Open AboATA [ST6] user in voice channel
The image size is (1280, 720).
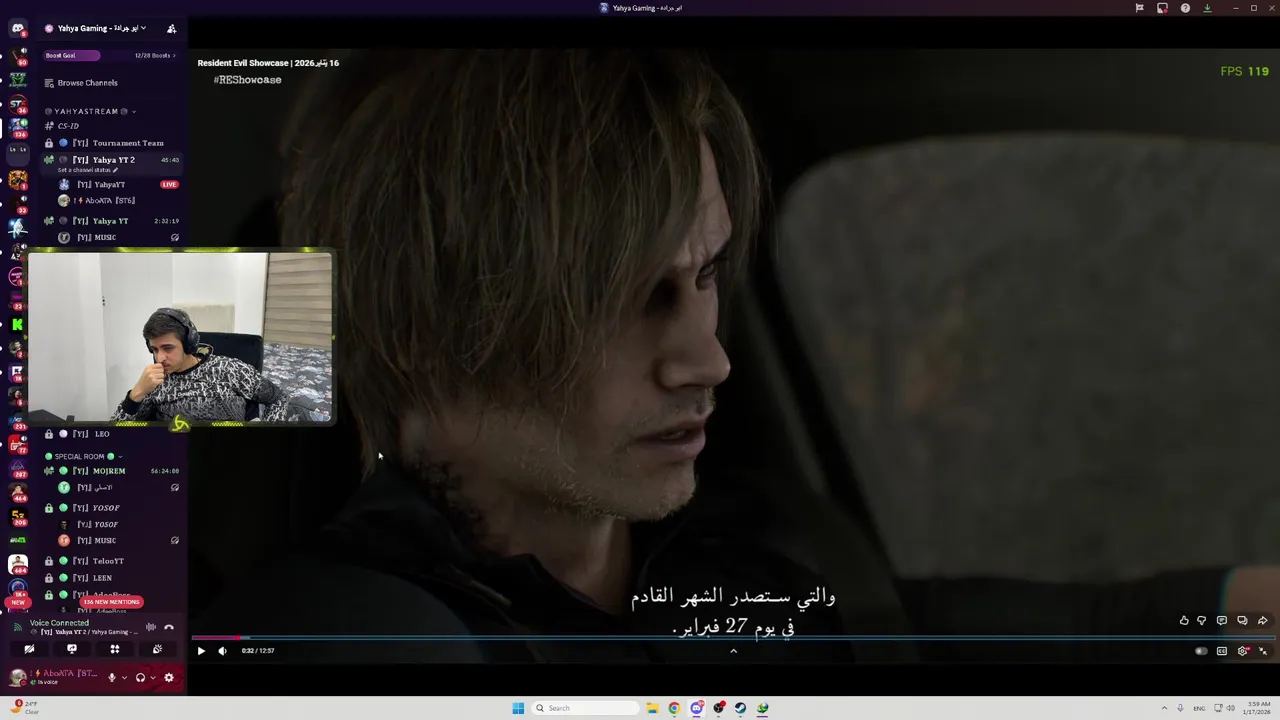(110, 201)
